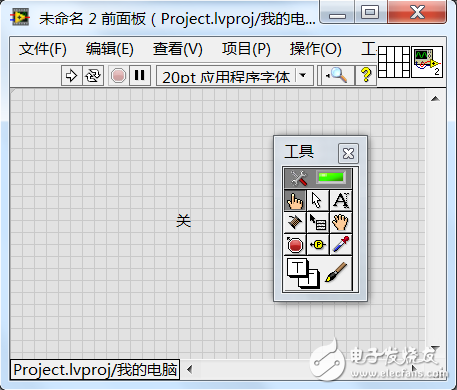Select the Probe Data tool

317,245
